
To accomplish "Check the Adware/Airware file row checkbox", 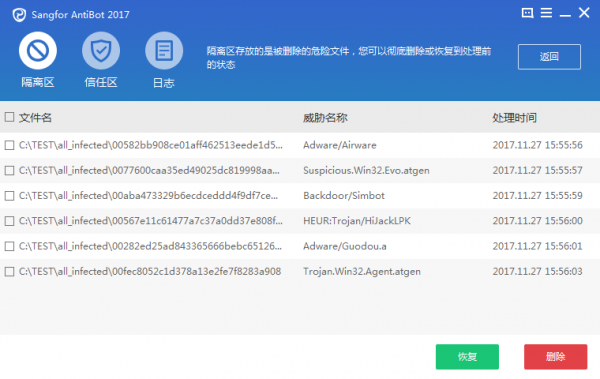I will [x=10, y=145].
